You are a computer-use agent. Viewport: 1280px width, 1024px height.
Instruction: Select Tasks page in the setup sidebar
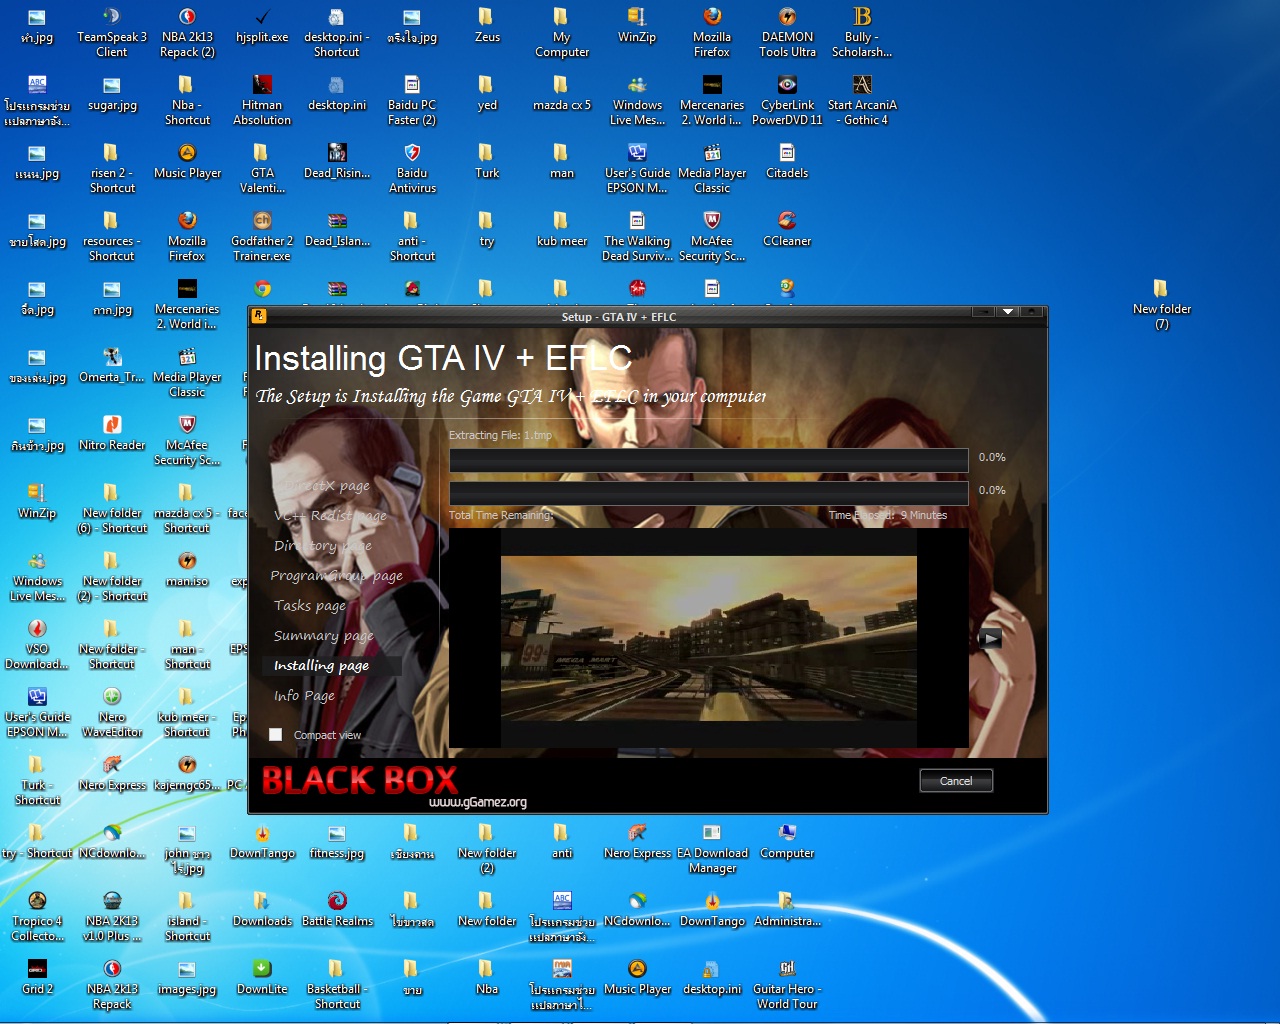click(x=310, y=606)
